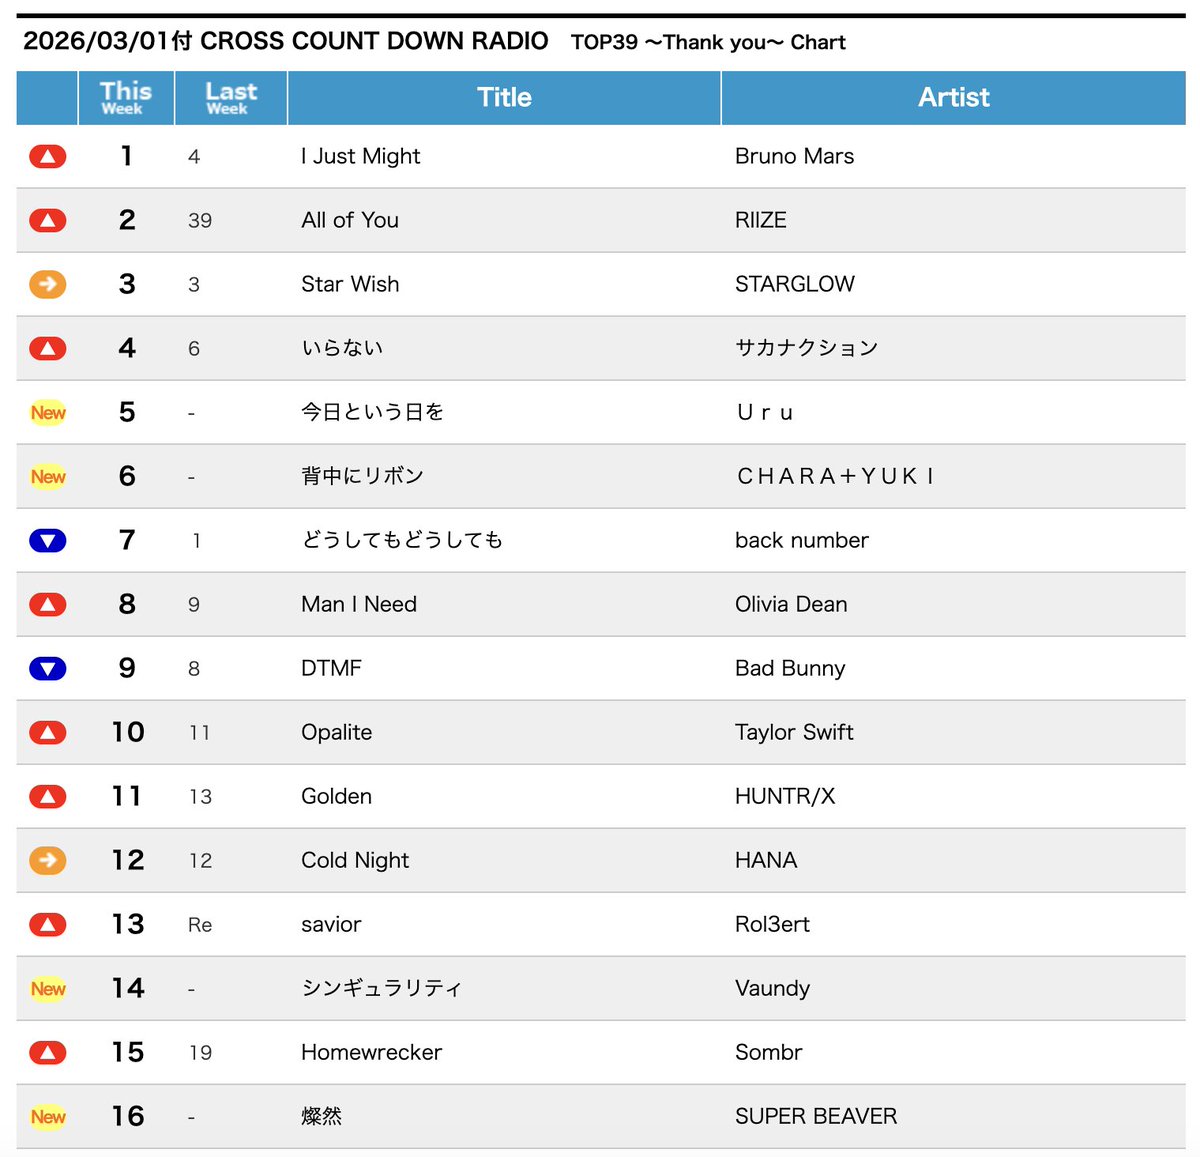Select the artist RIIZE
The image size is (1200, 1157).
coord(761,220)
